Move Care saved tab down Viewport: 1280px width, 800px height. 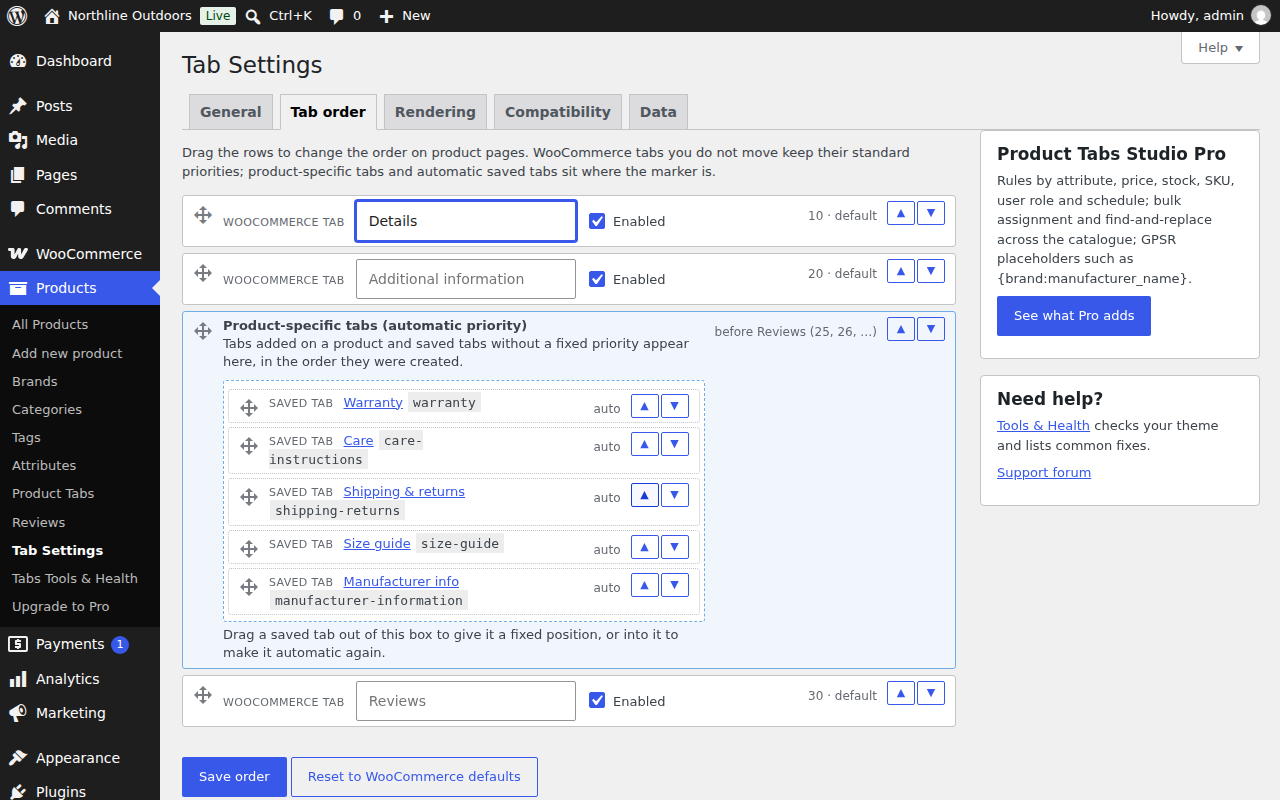point(675,444)
